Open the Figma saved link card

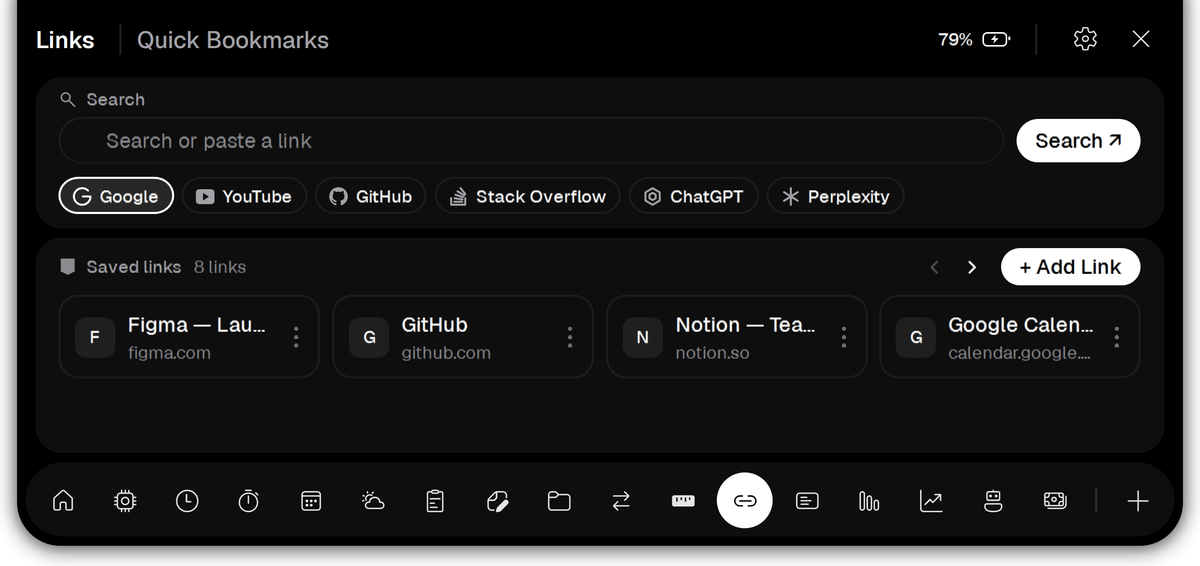coord(189,337)
